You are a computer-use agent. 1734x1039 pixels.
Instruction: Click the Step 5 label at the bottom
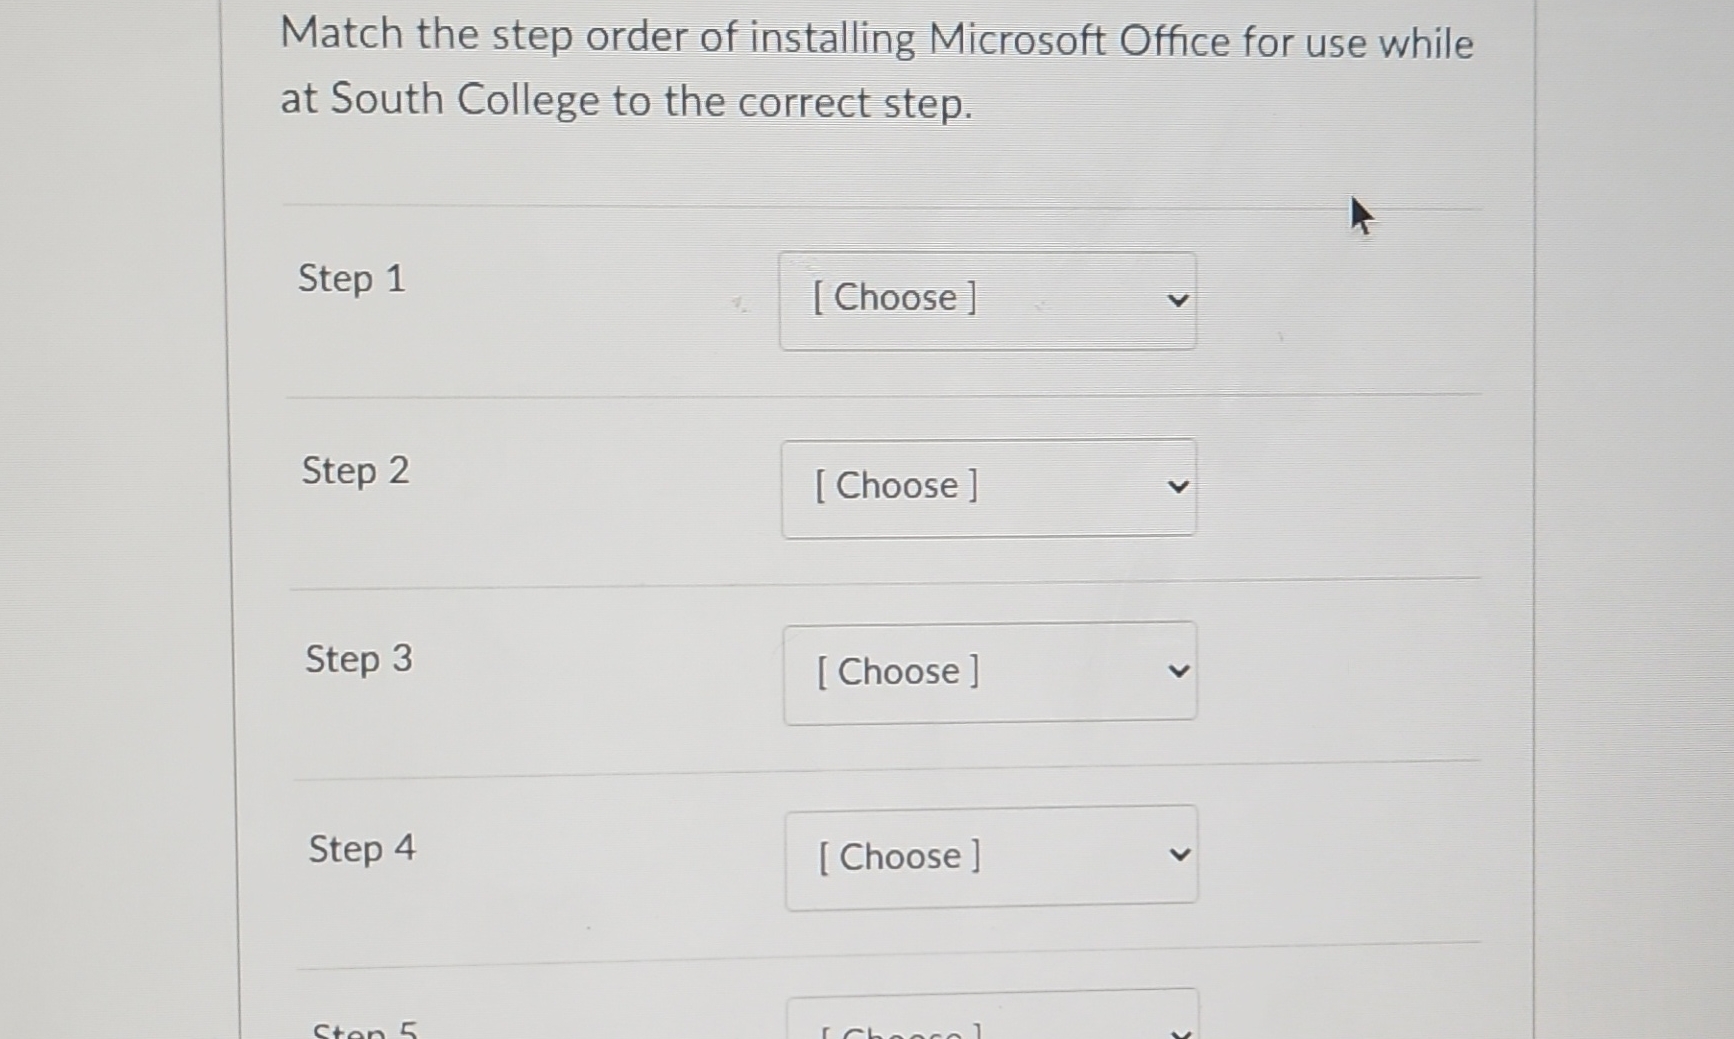pyautogui.click(x=365, y=1030)
